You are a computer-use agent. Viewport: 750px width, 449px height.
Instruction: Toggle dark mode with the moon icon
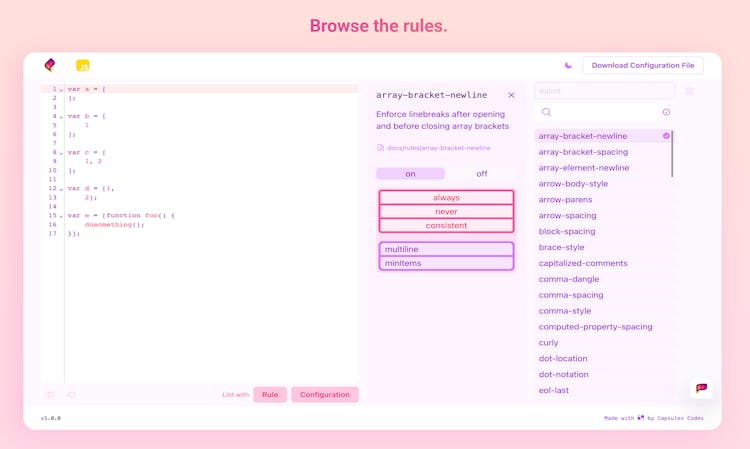click(568, 65)
